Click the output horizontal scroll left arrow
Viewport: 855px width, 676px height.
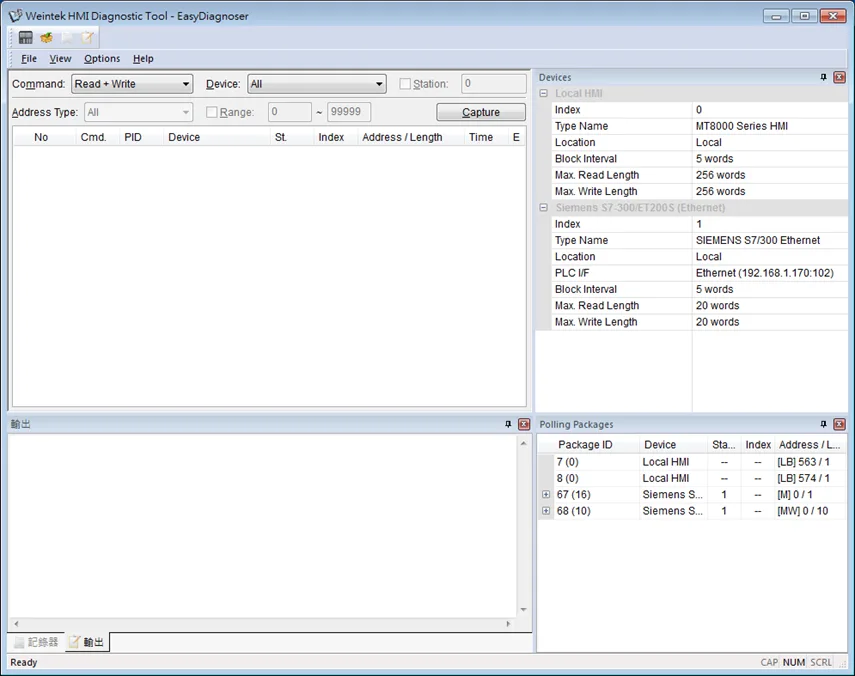(16, 624)
